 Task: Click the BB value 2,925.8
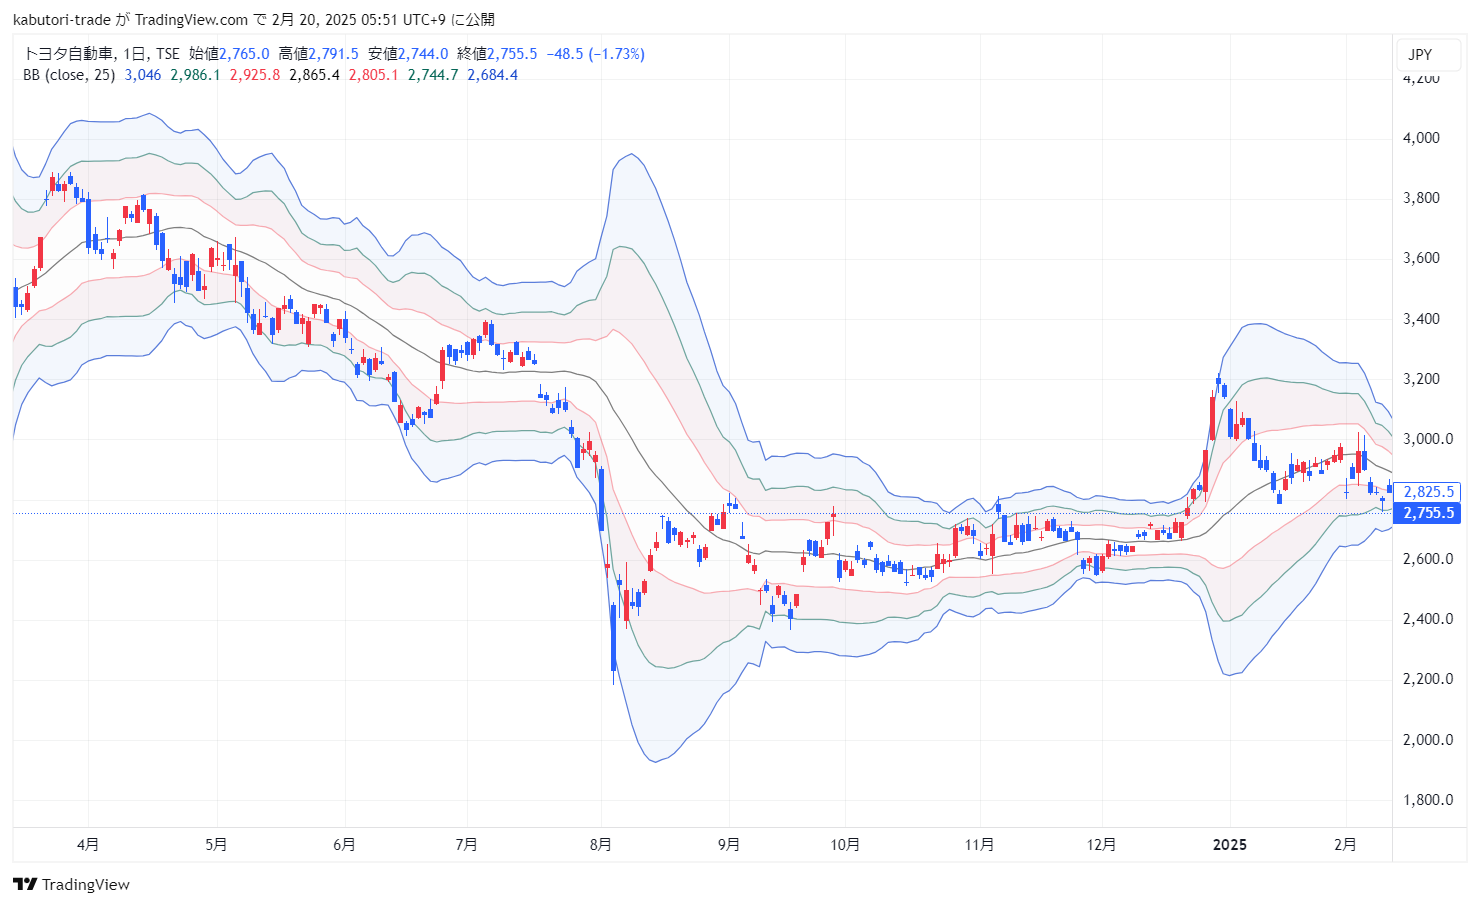(255, 75)
